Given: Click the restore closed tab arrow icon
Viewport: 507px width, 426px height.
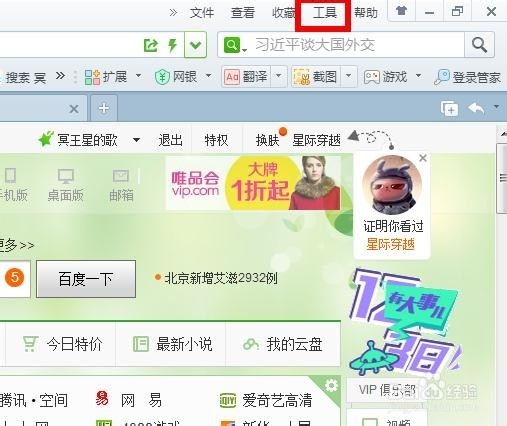Looking at the screenshot, I should [476, 108].
